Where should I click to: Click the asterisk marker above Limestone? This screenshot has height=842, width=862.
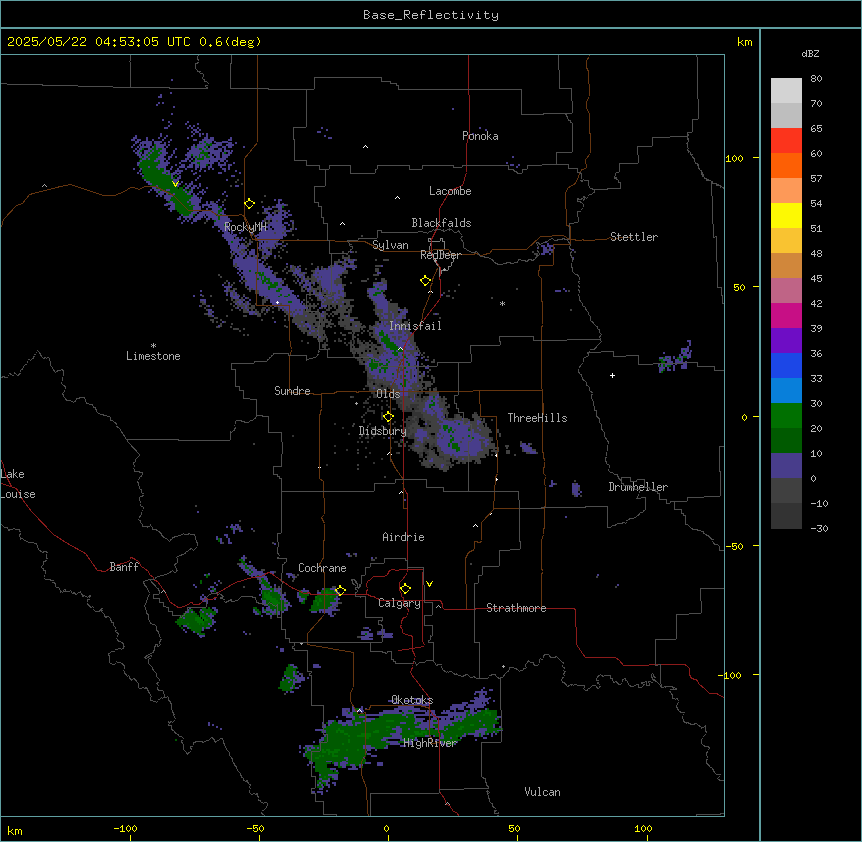(x=153, y=345)
